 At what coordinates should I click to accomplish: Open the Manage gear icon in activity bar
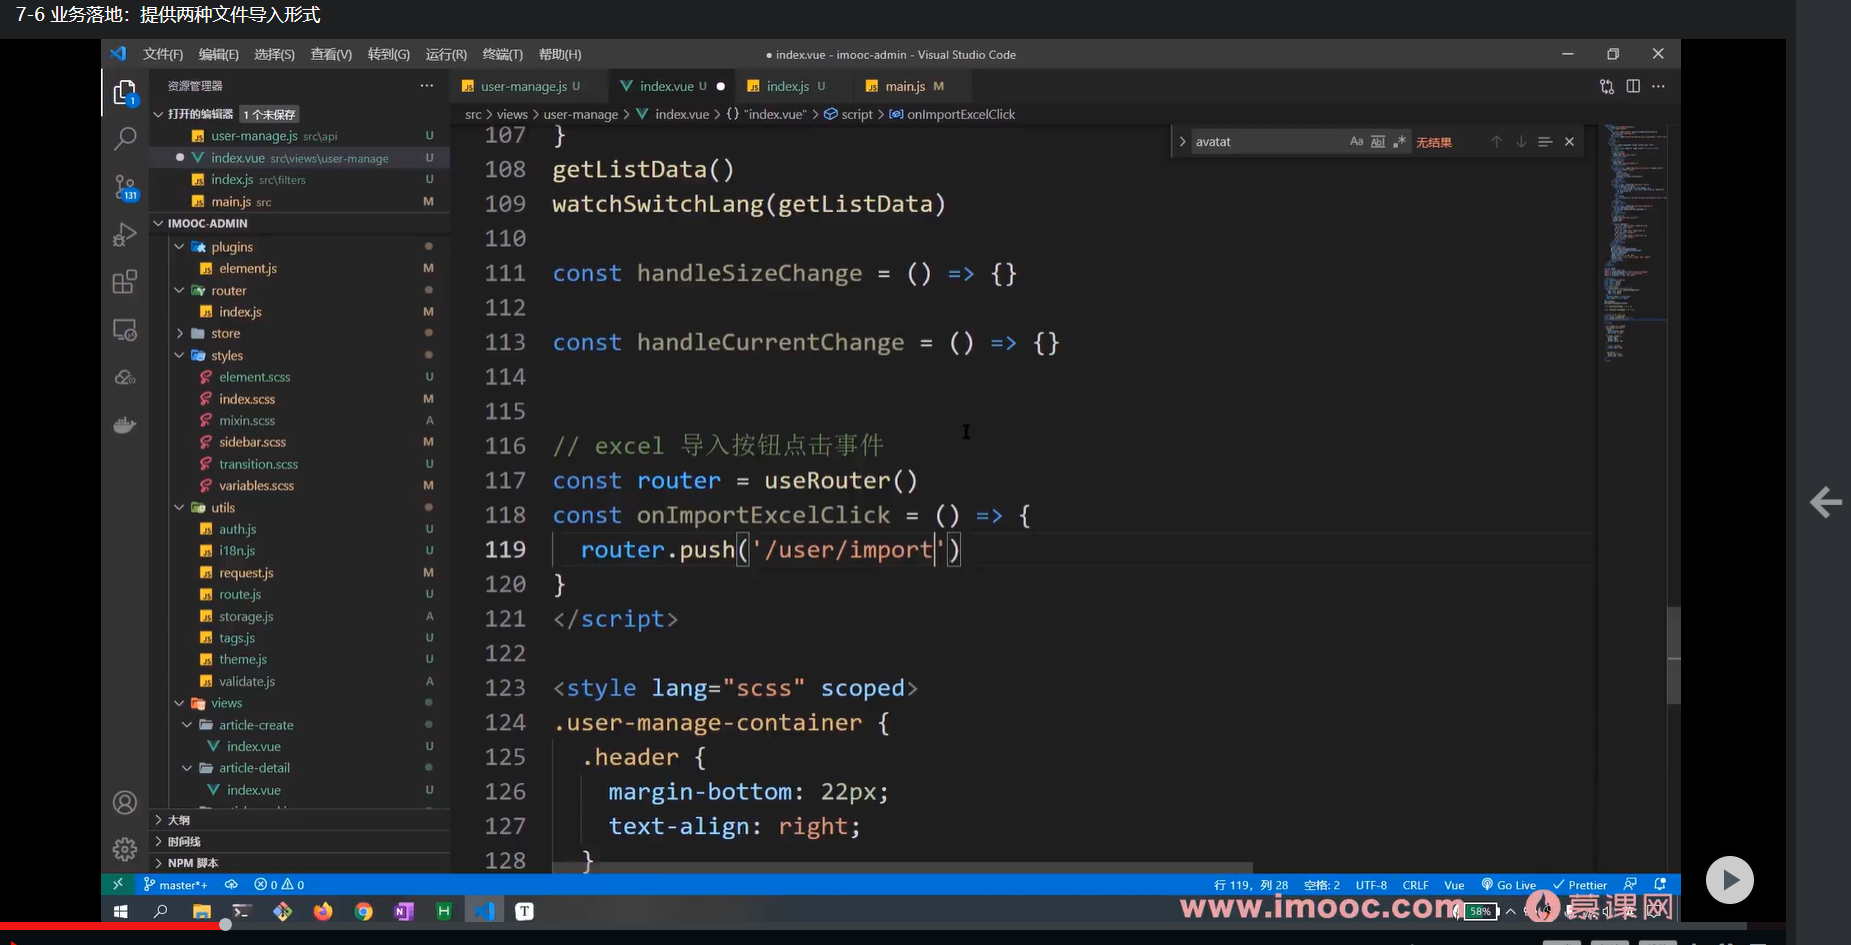tap(125, 849)
